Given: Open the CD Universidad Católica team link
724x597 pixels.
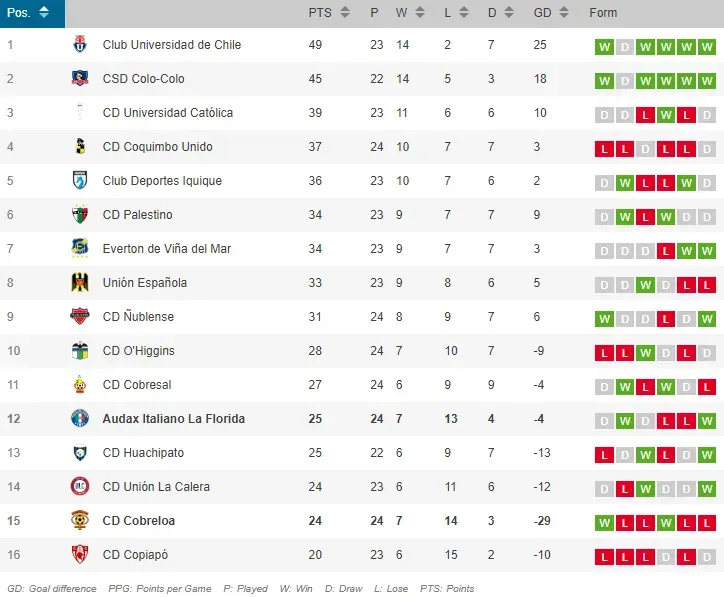Looking at the screenshot, I should coord(168,113).
